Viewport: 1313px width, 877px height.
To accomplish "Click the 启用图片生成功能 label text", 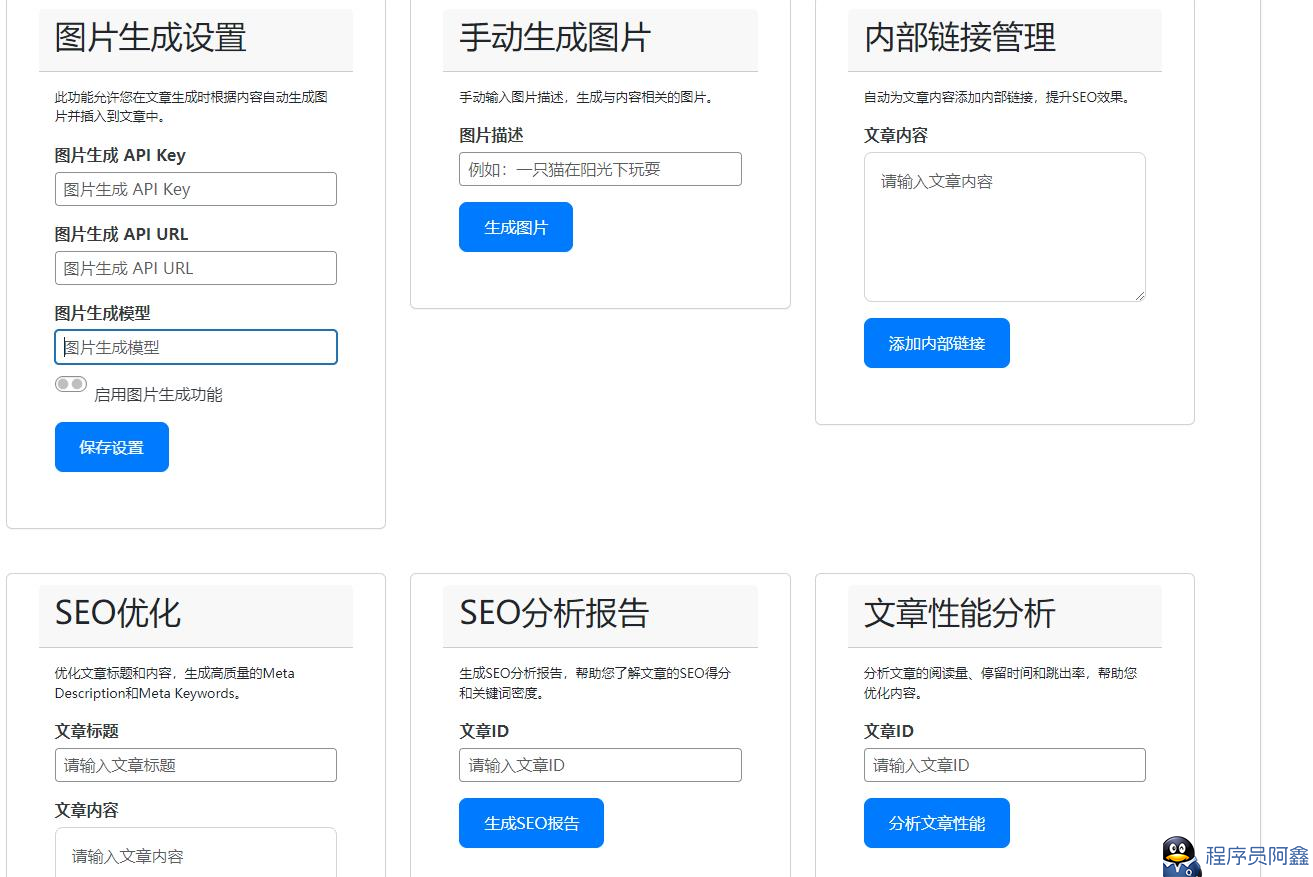I will tap(158, 394).
